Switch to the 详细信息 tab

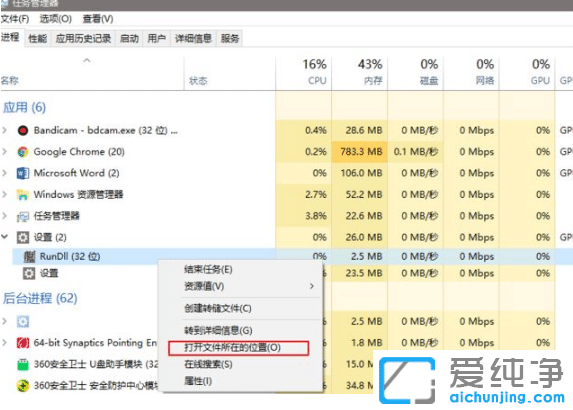(x=193, y=38)
